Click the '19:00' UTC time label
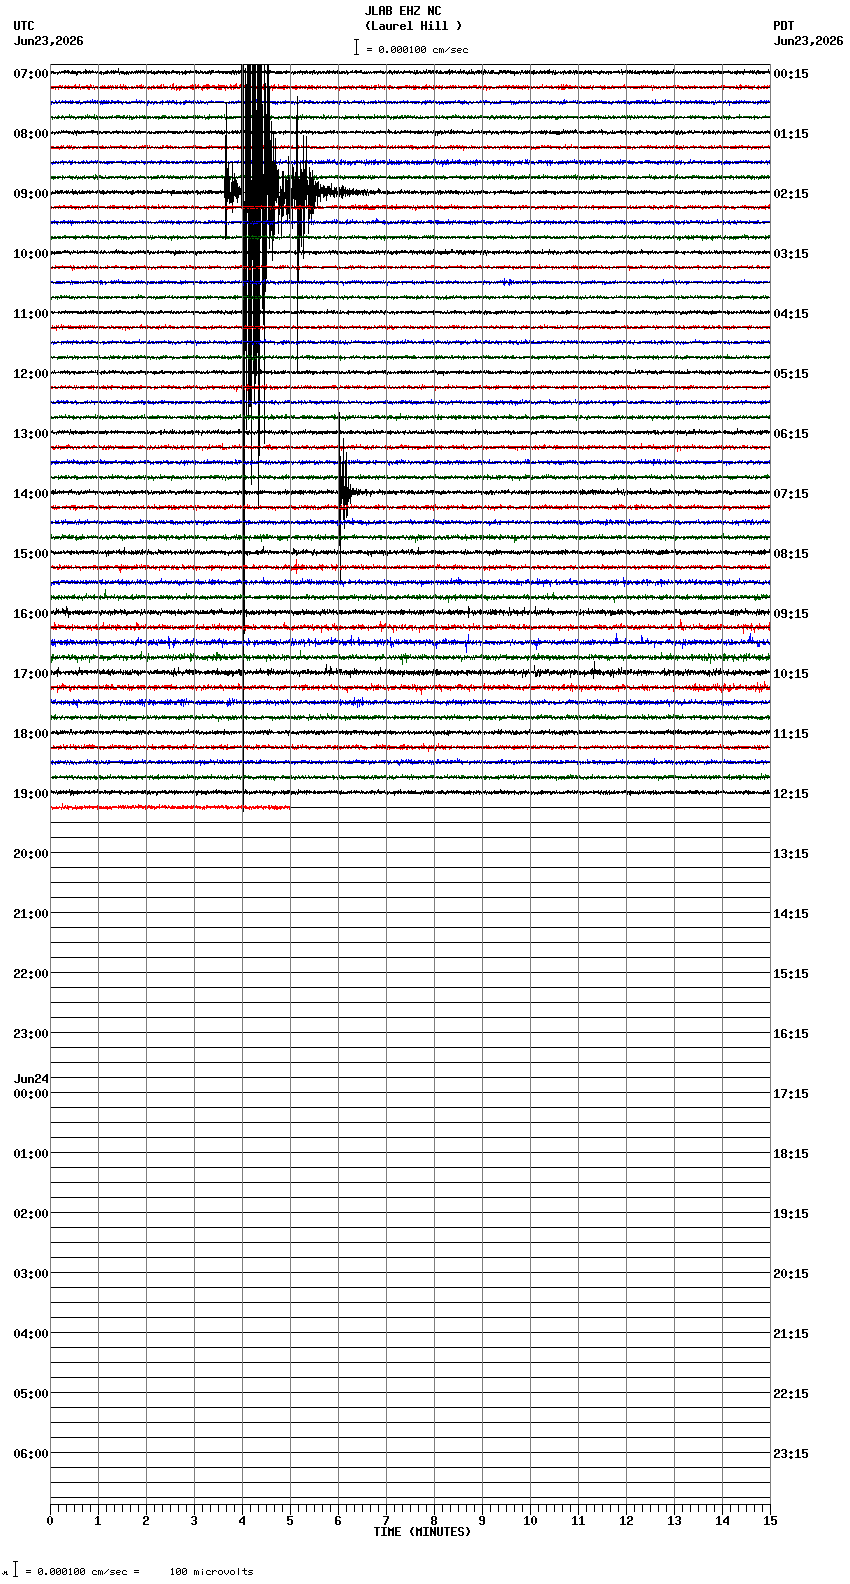Screen dimensions: 850x1584 click(x=31, y=794)
